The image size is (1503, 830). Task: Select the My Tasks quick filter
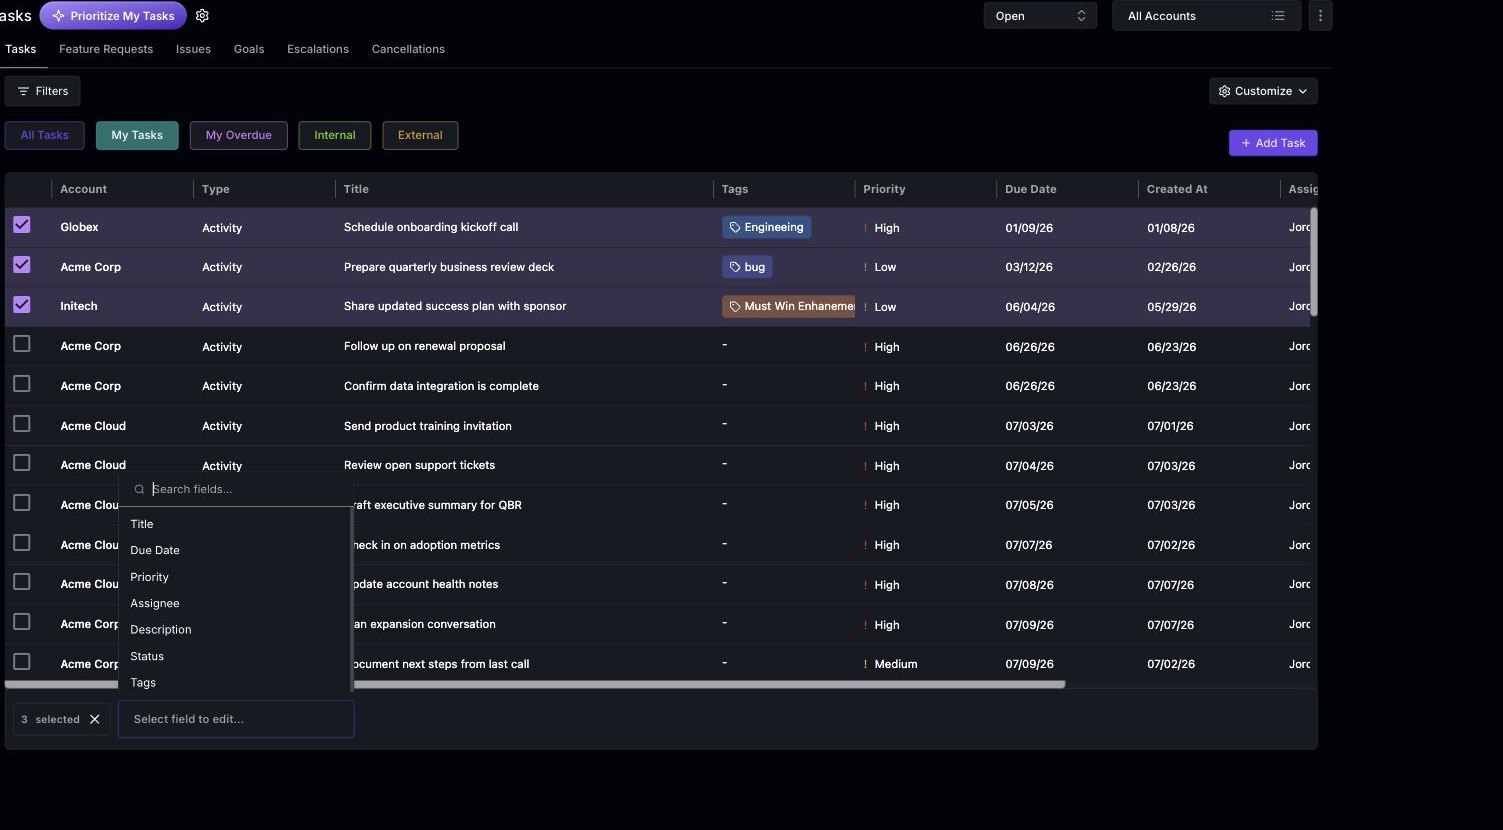[137, 135]
